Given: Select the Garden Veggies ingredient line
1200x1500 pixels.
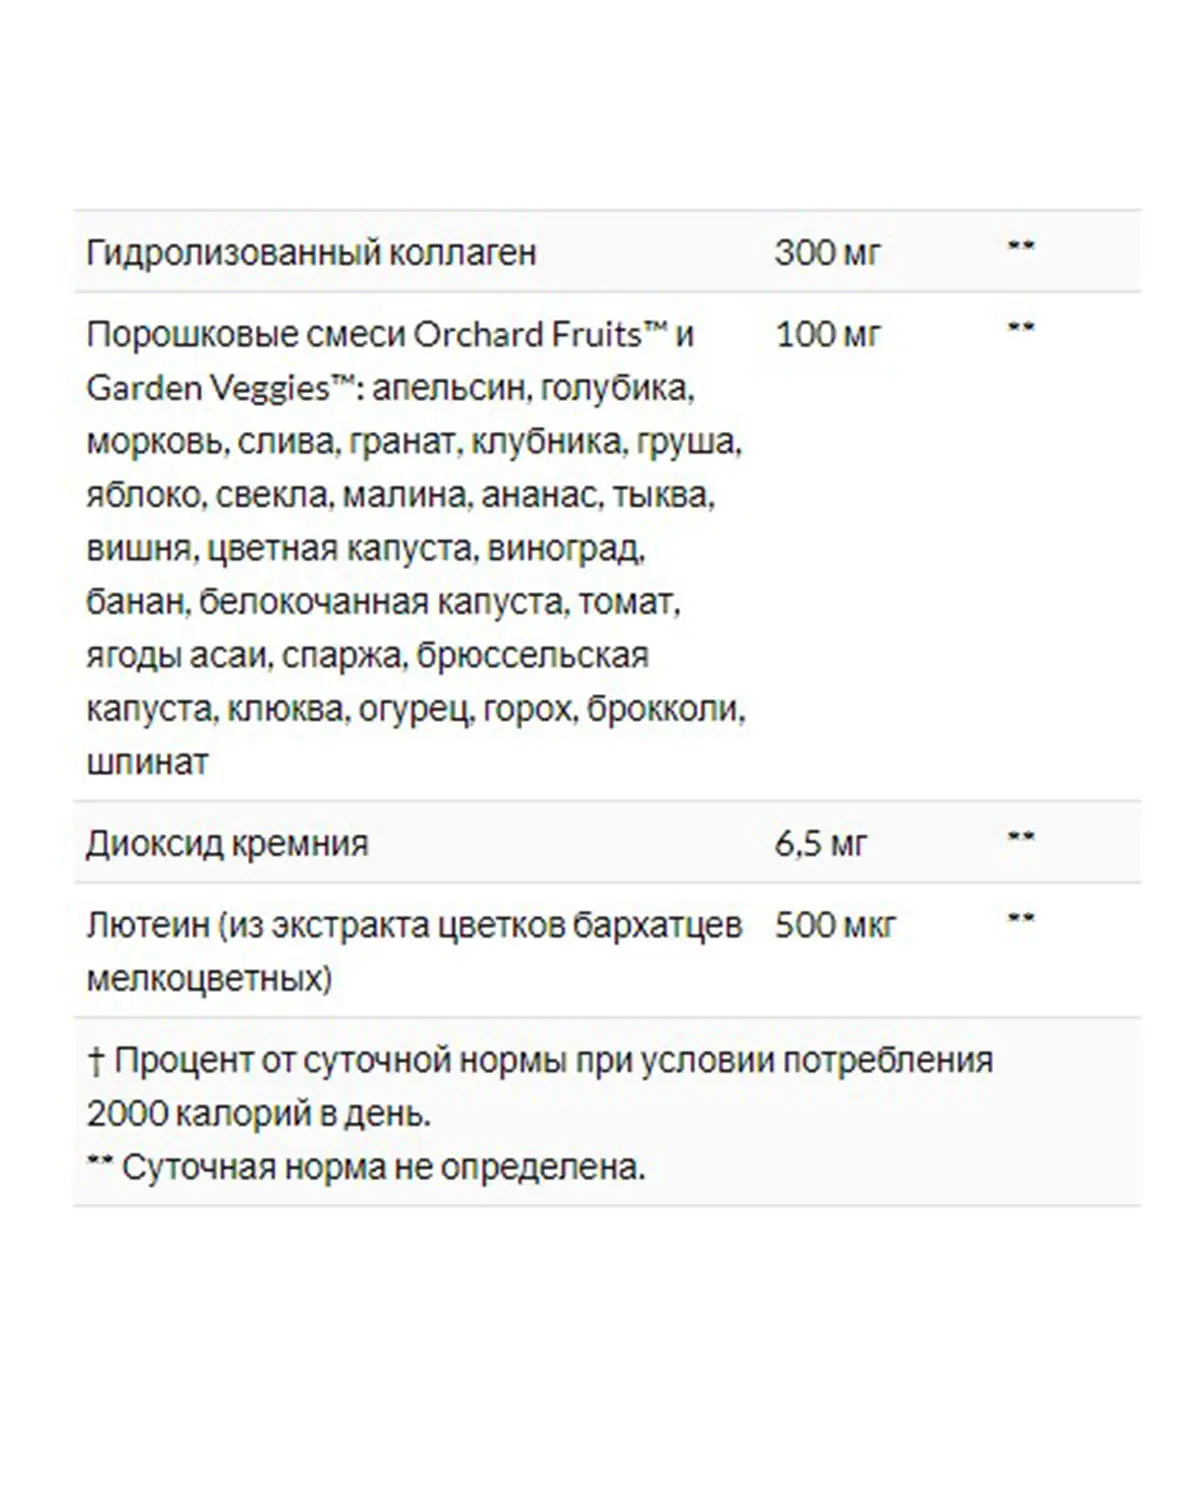Looking at the screenshot, I should coord(390,388).
